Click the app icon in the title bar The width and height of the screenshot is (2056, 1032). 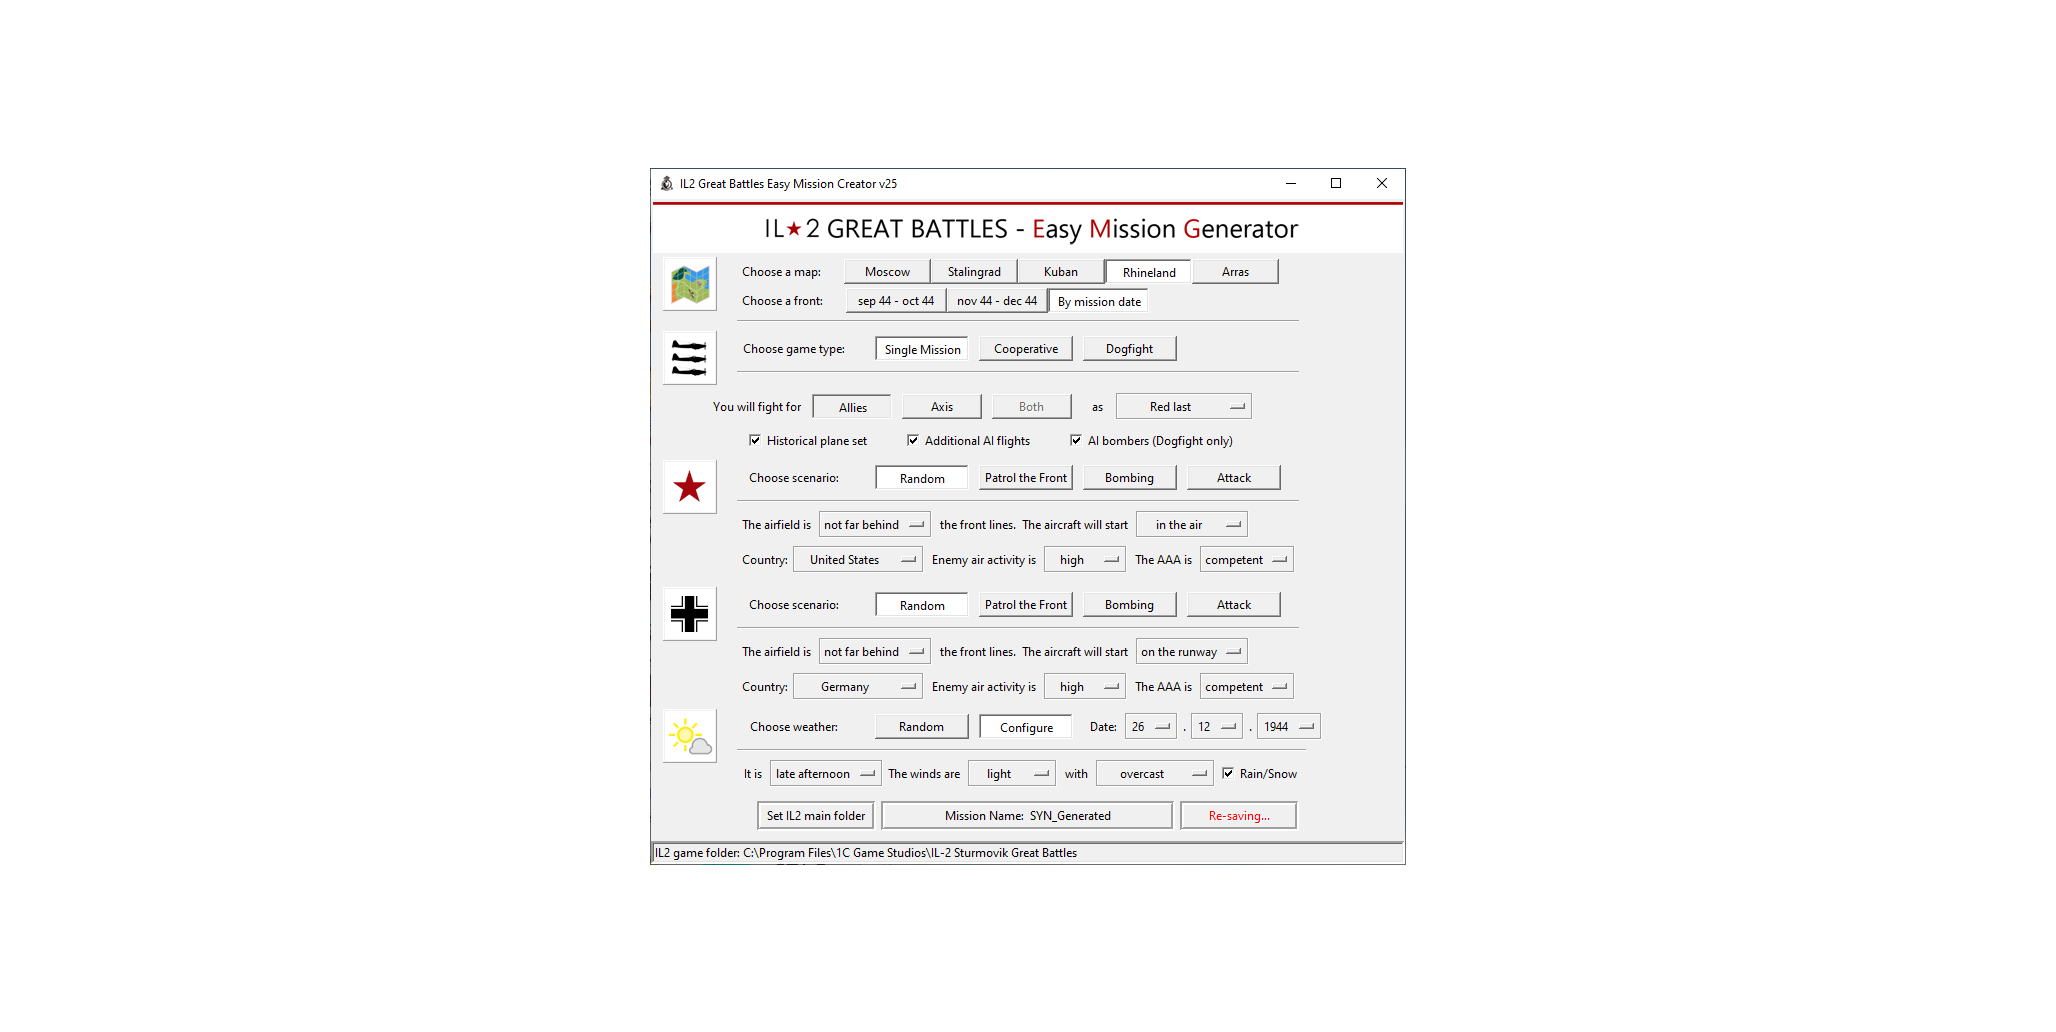(x=667, y=184)
